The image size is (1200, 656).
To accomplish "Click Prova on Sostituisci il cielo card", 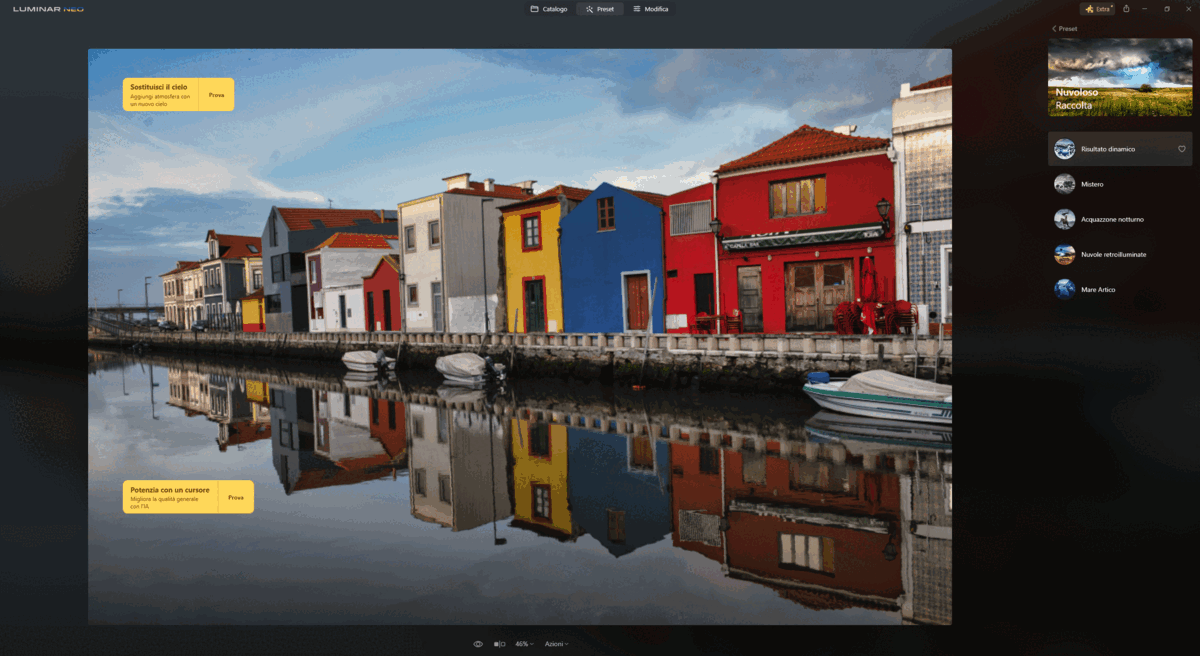I will click(216, 95).
